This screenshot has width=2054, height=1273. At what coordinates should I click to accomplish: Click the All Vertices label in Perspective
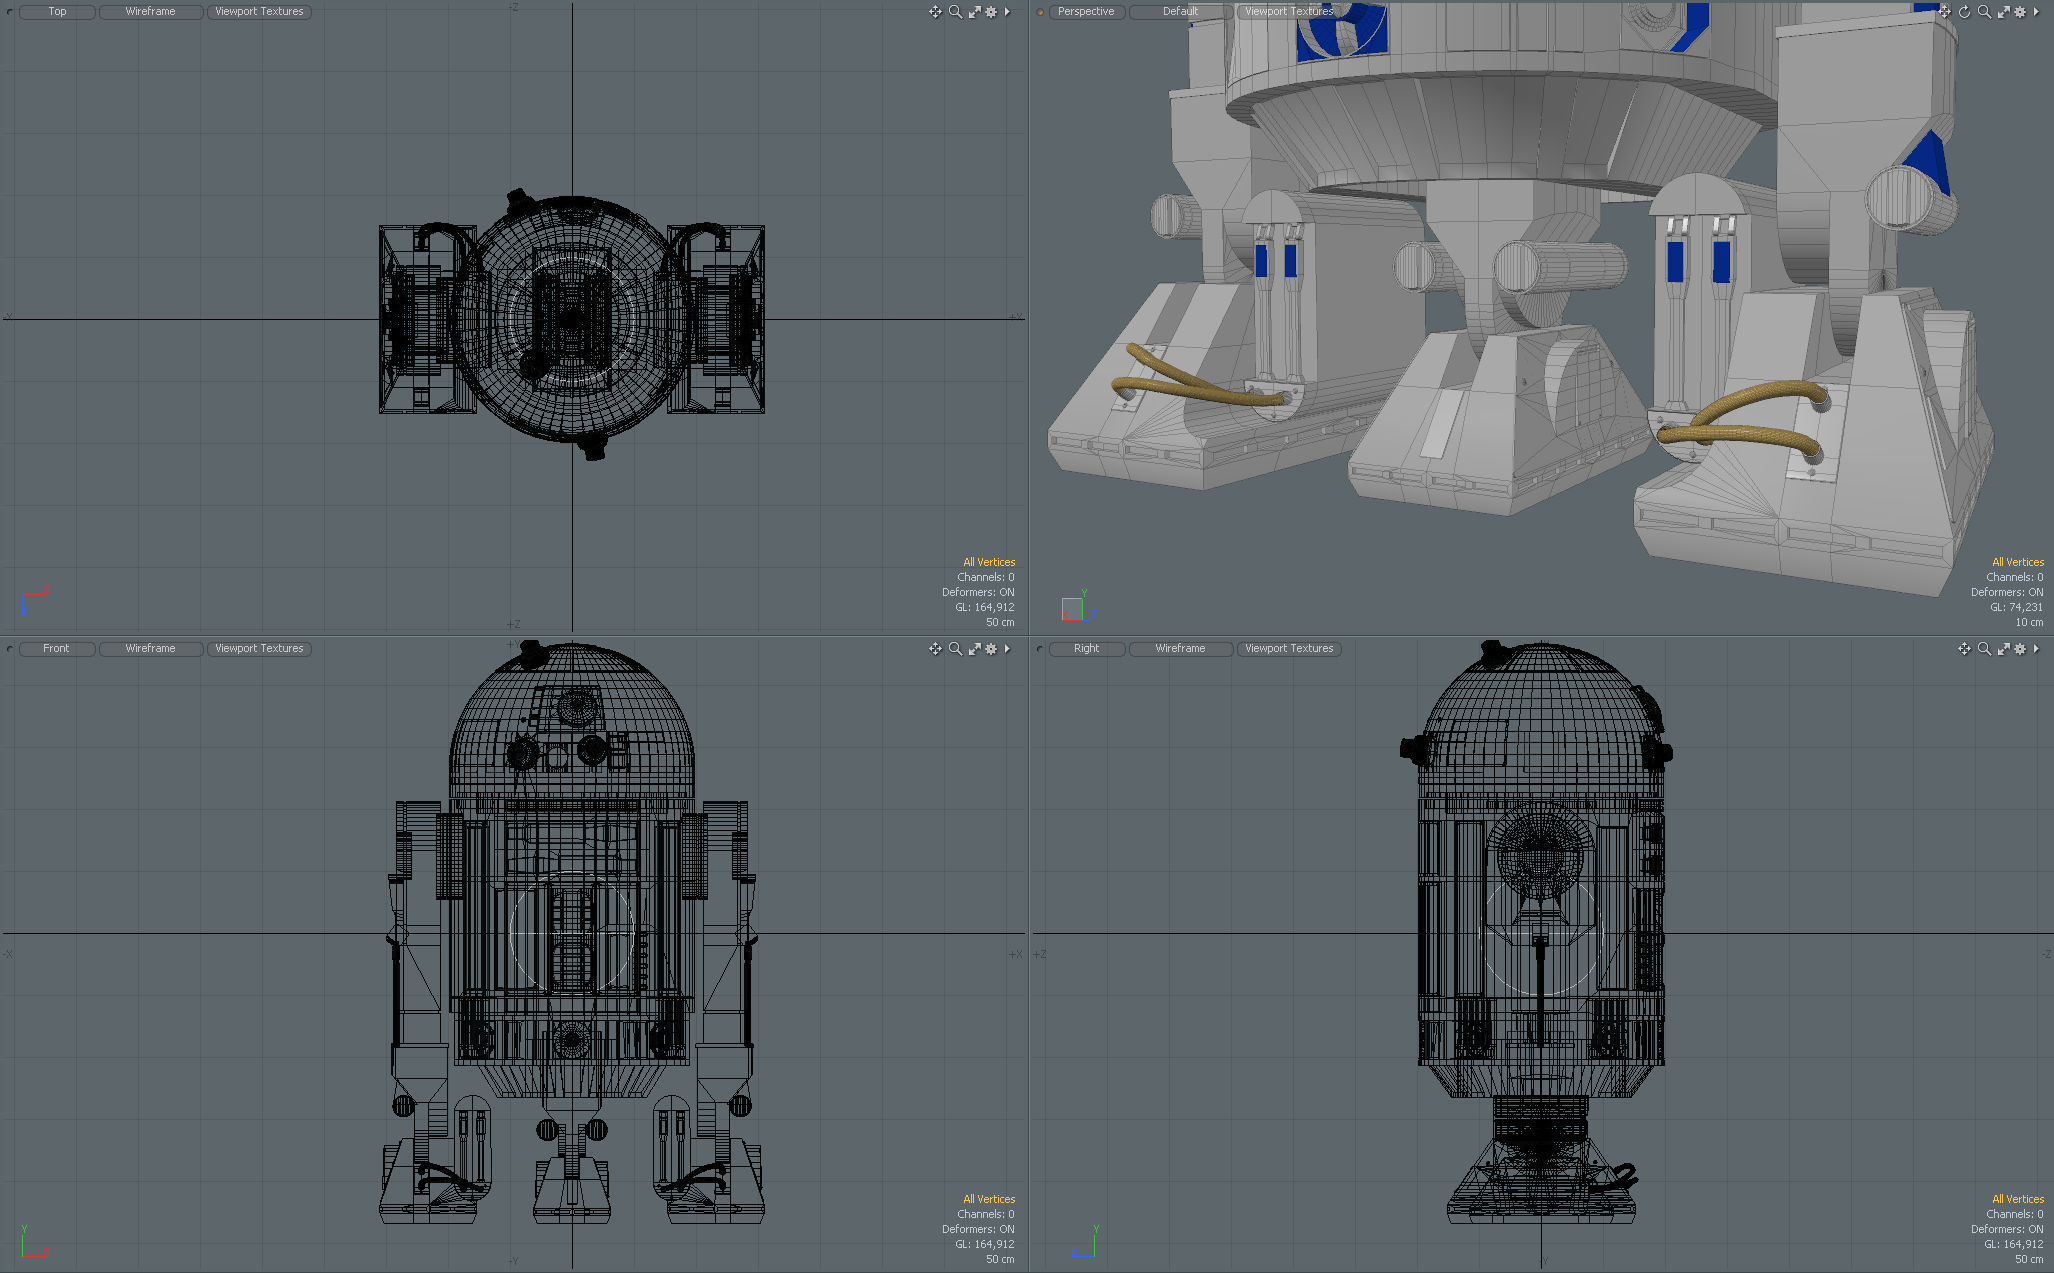pos(2017,562)
